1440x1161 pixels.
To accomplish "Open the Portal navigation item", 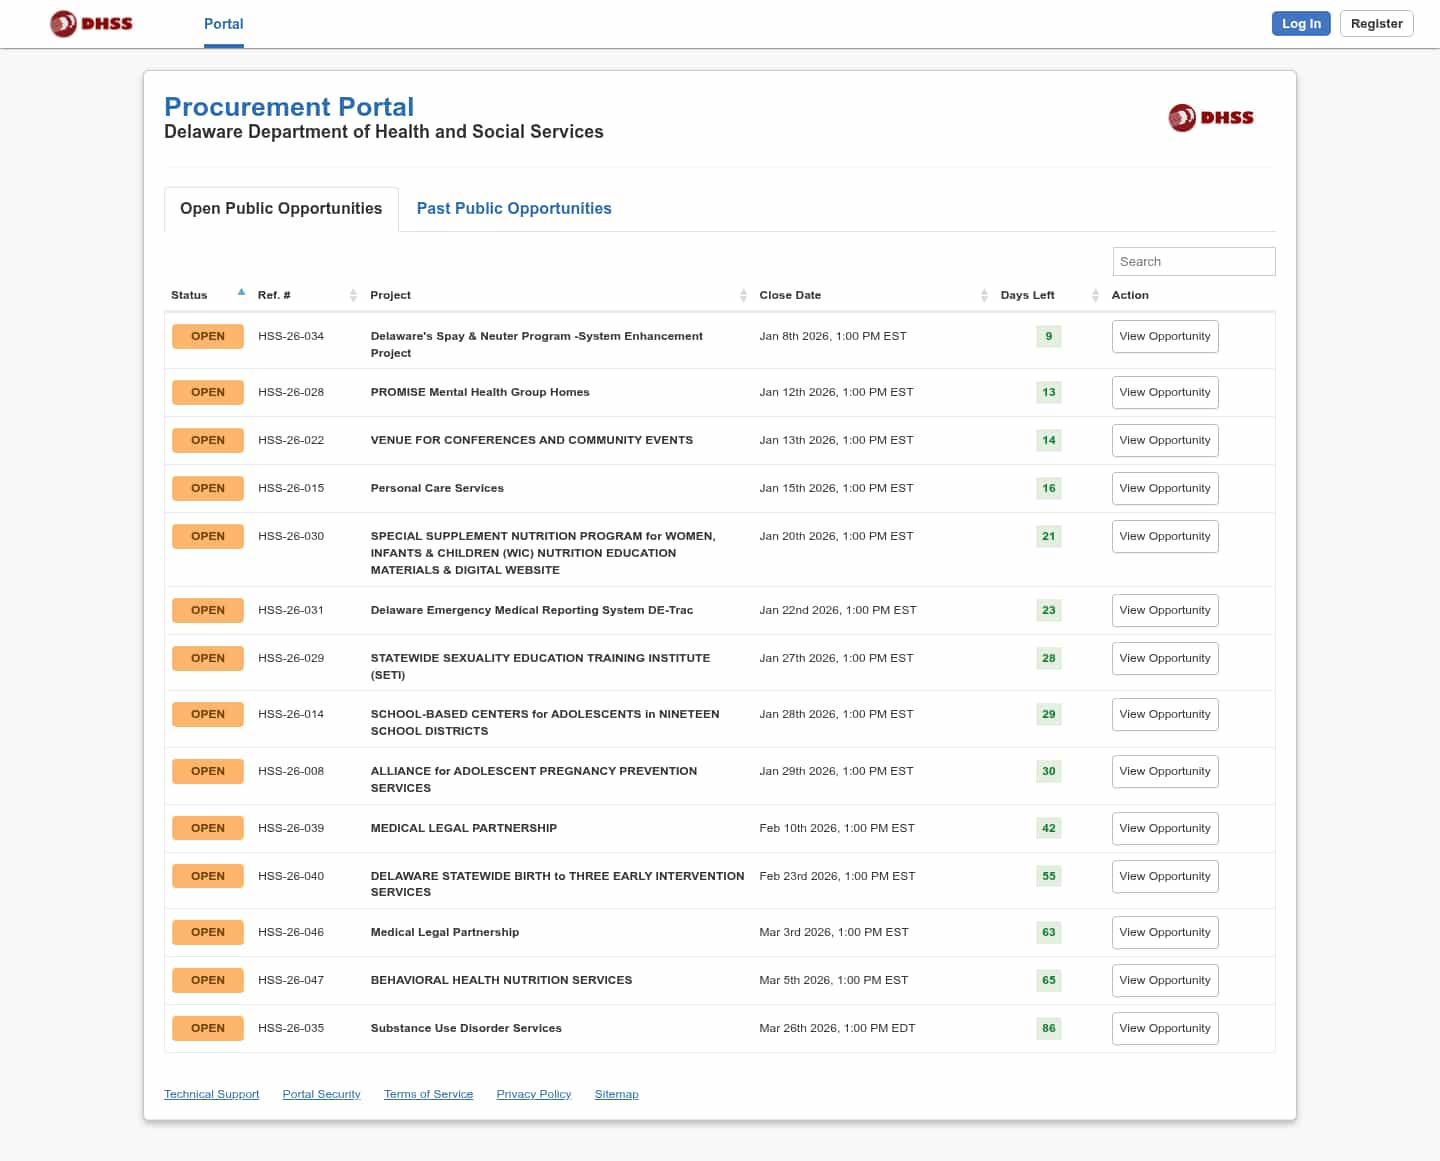I will pos(223,24).
